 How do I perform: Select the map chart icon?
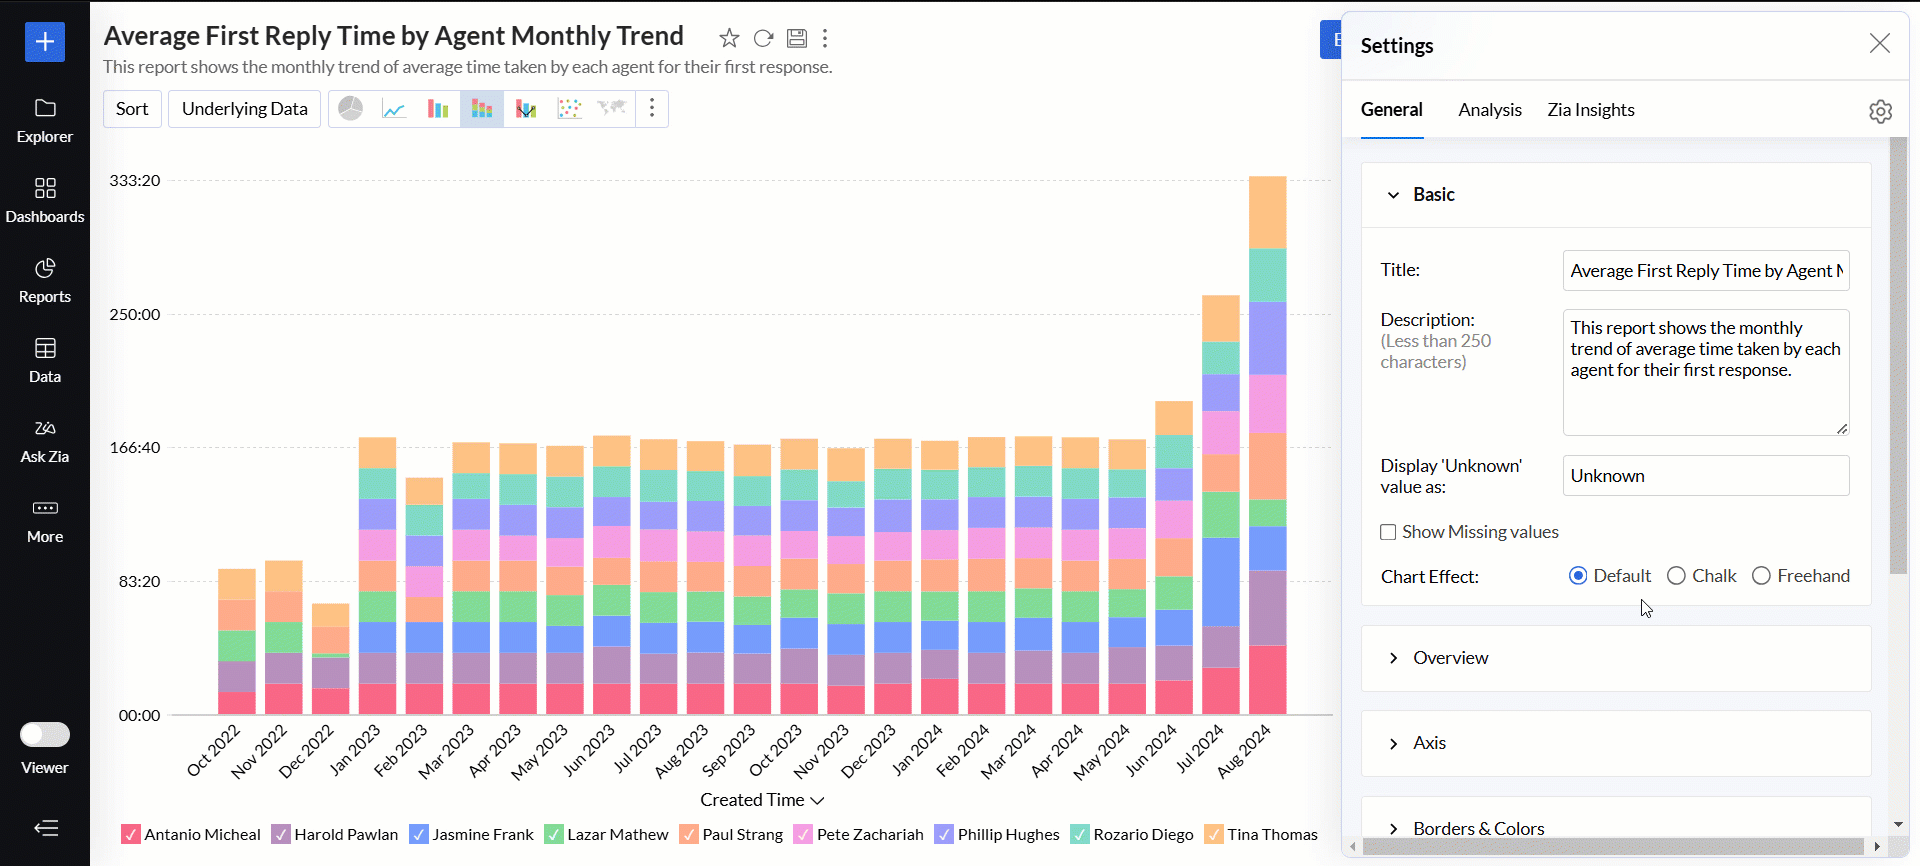point(612,109)
